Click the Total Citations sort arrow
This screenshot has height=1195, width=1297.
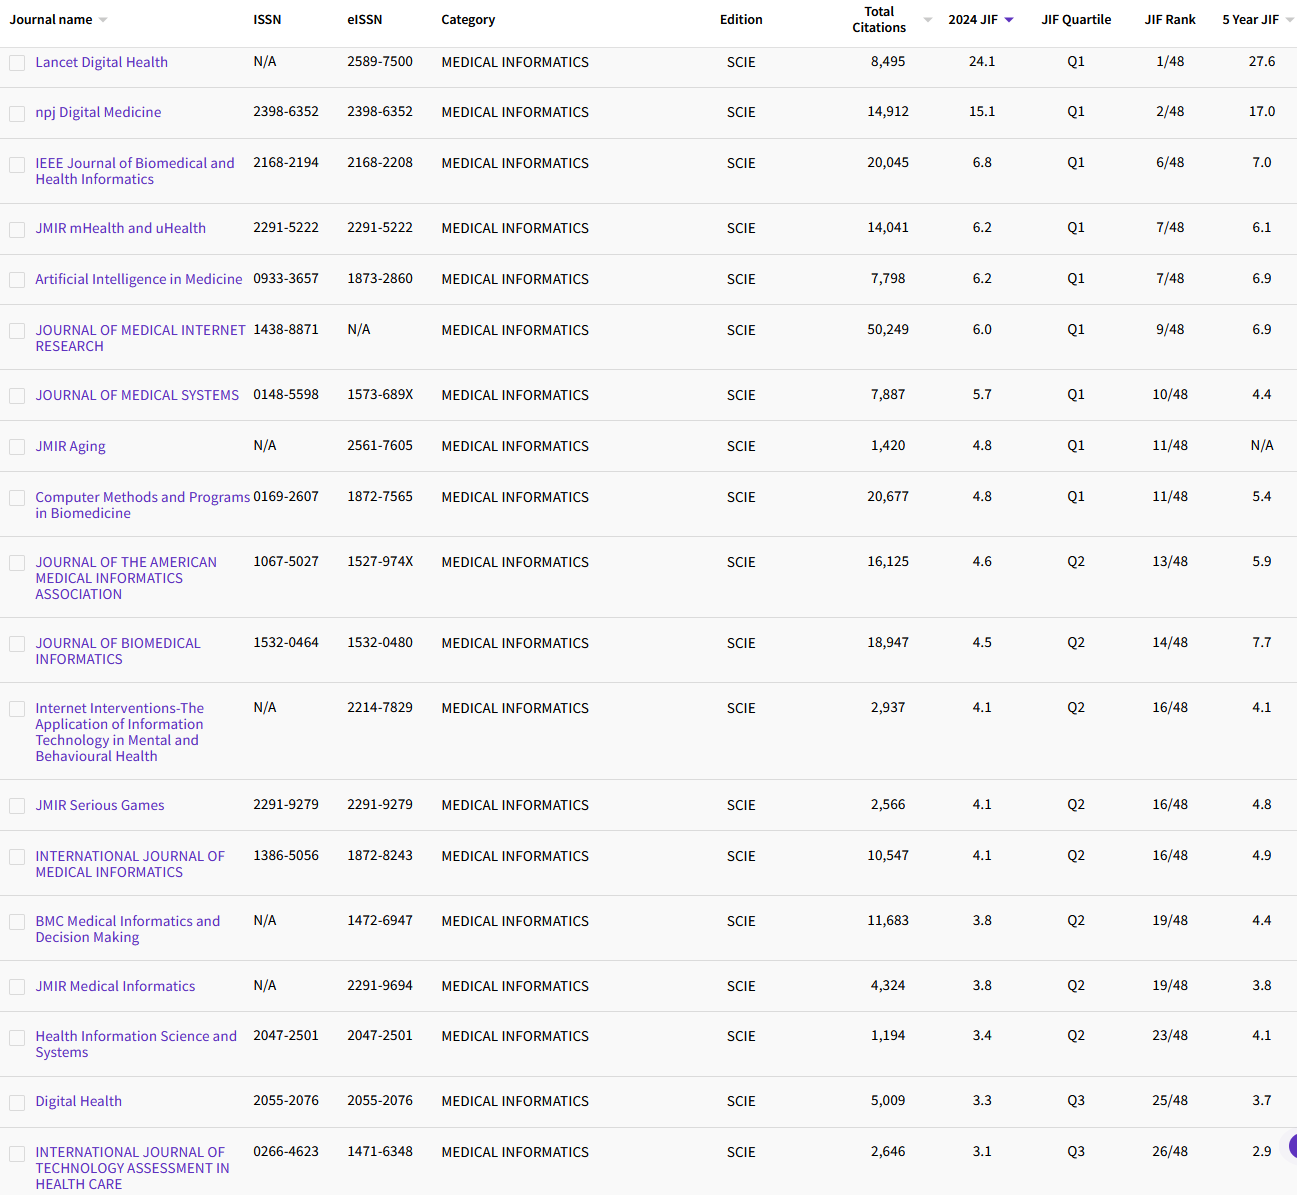(927, 18)
